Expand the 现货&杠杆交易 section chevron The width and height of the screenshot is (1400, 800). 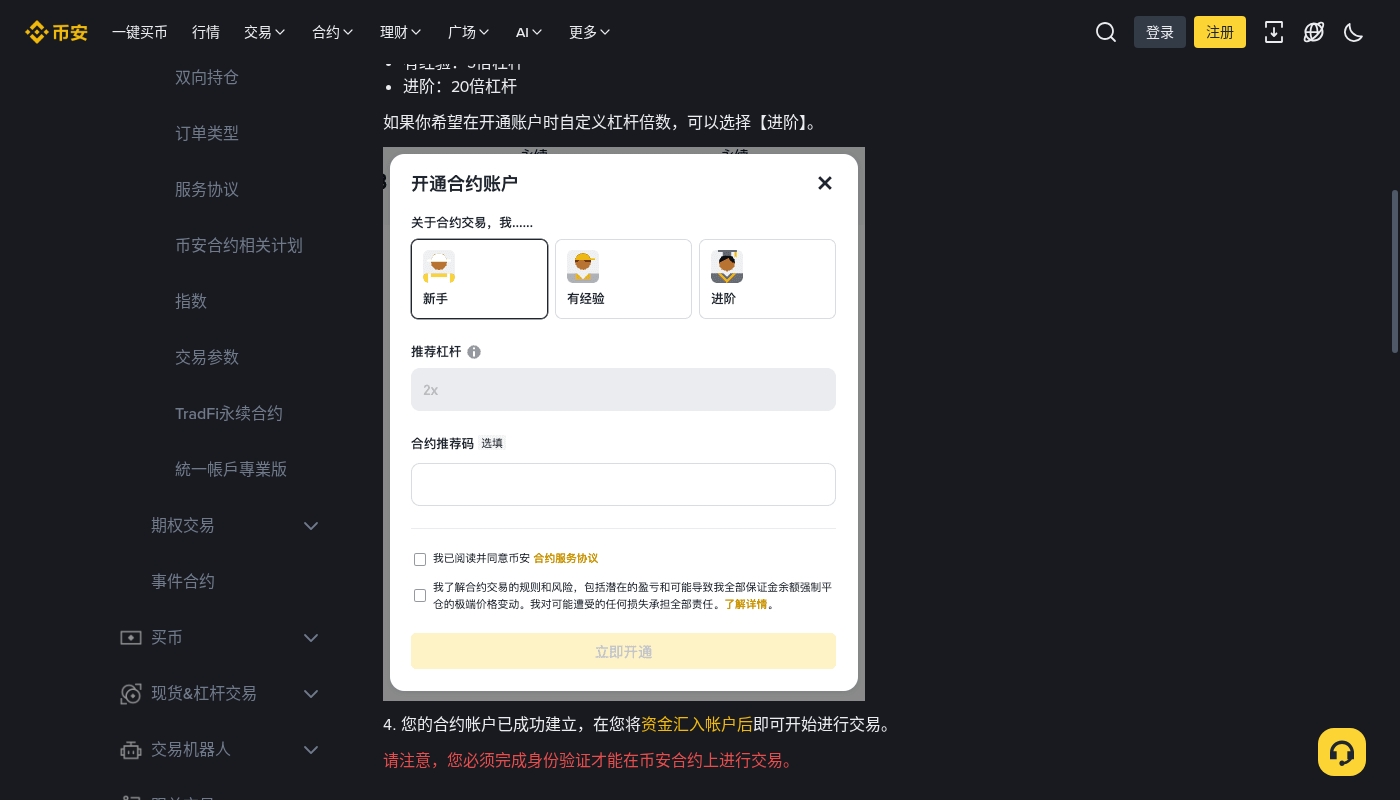pyautogui.click(x=311, y=693)
